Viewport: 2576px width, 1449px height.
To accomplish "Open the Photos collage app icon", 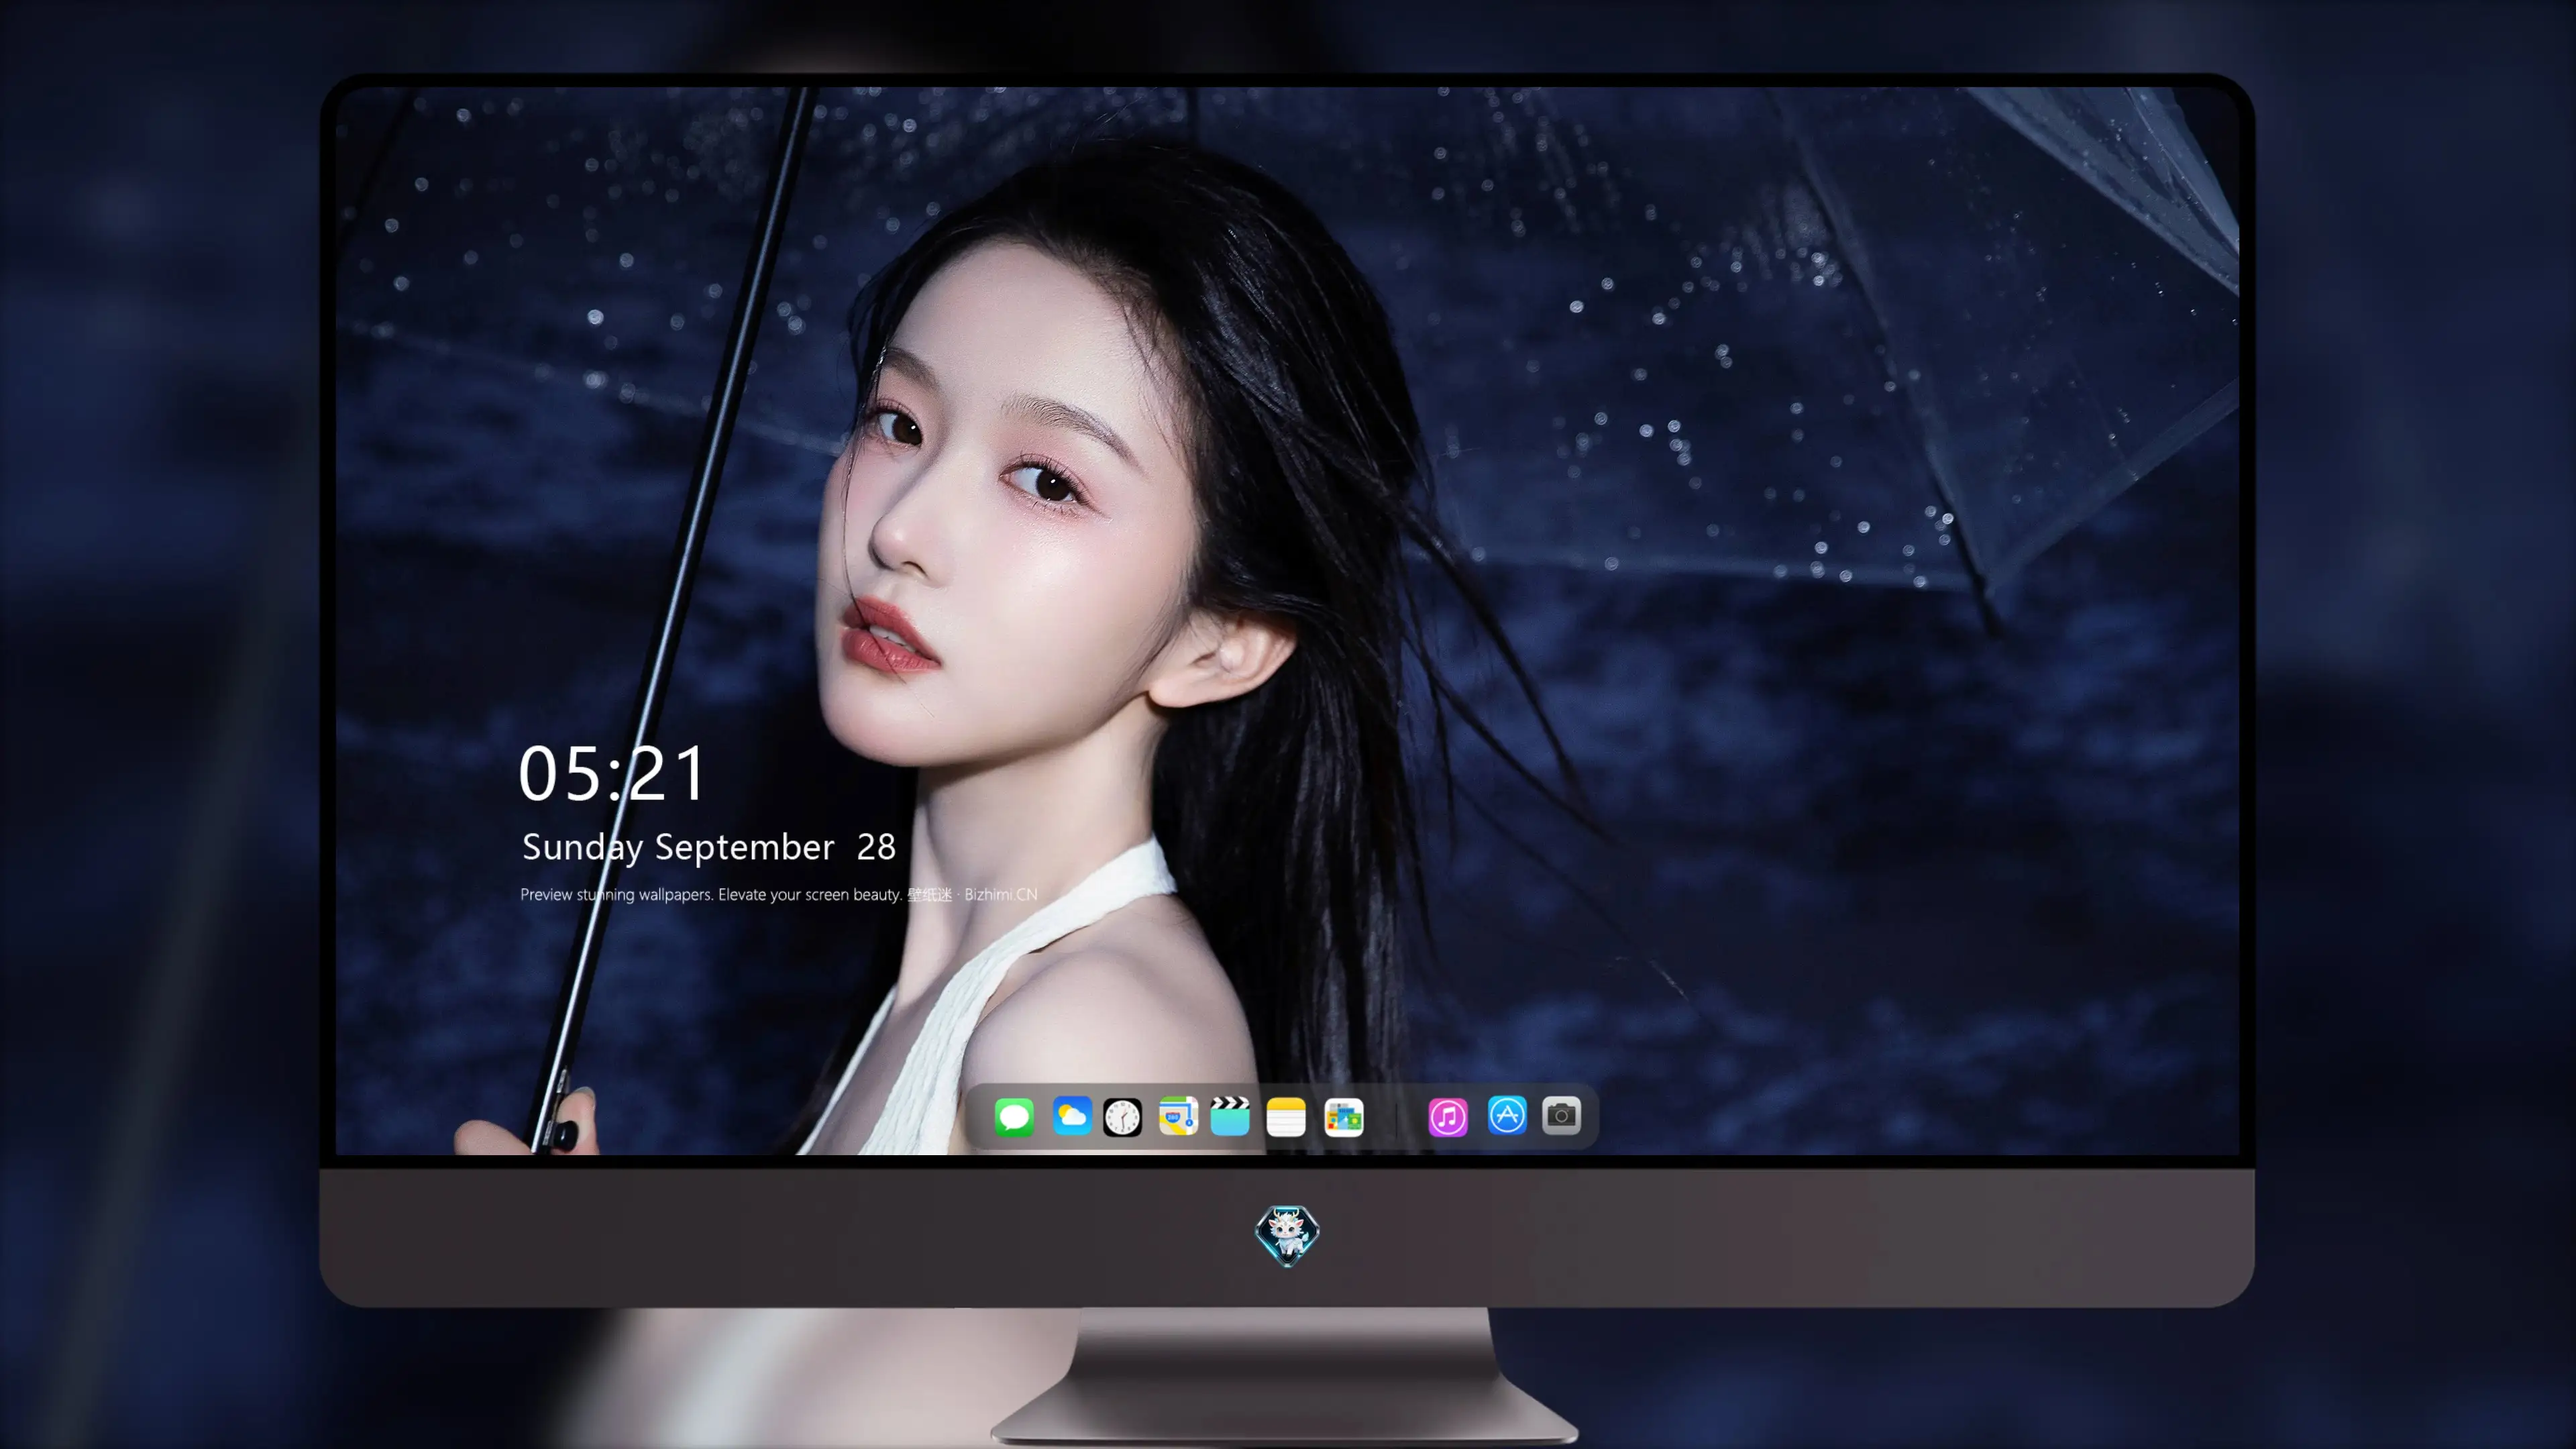I will point(1343,1117).
